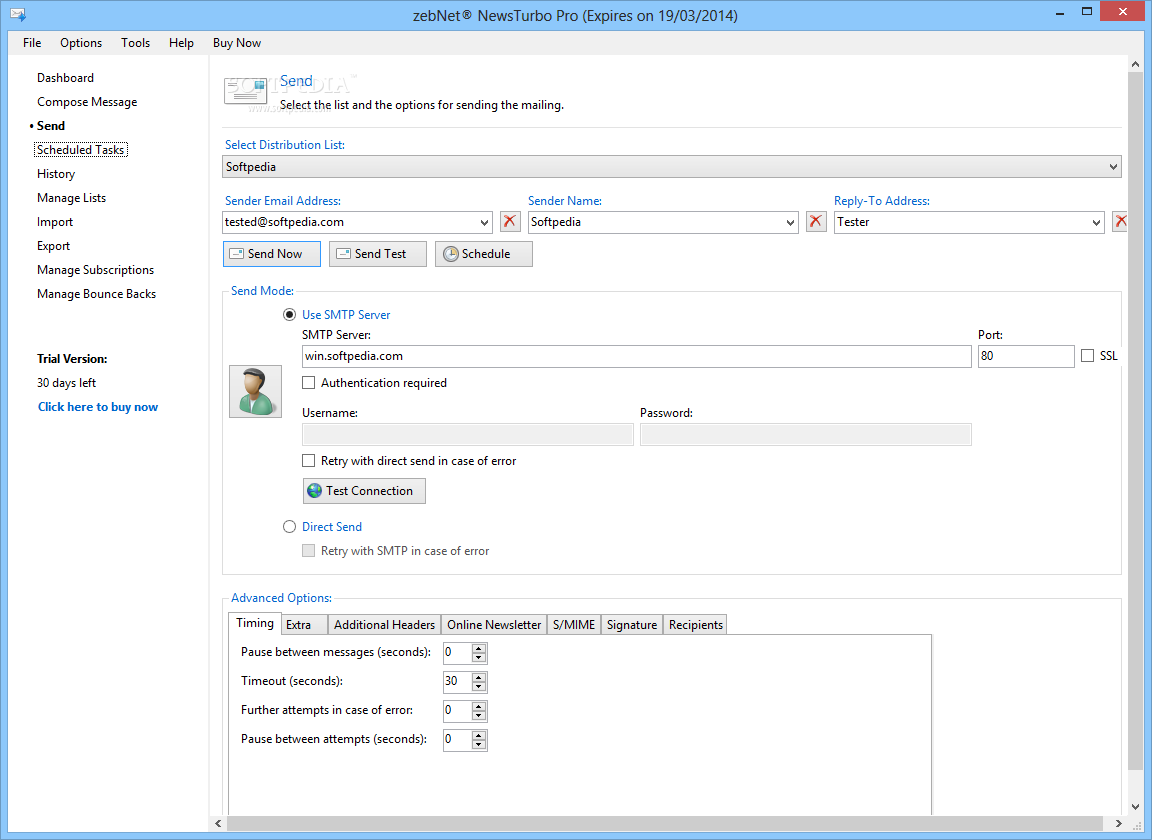The width and height of the screenshot is (1152, 840).
Task: Open Import in sidebar
Action: click(55, 222)
